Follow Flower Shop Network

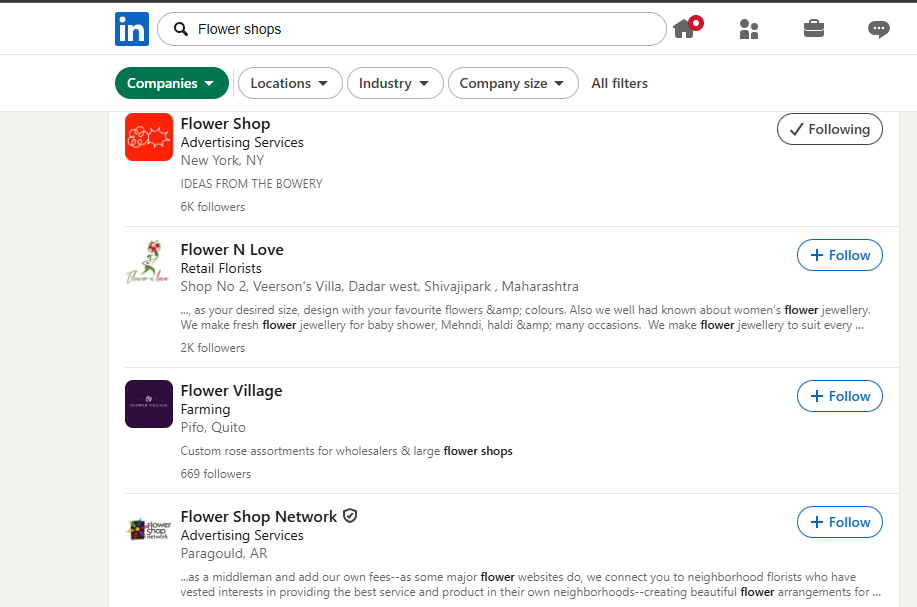(x=839, y=522)
